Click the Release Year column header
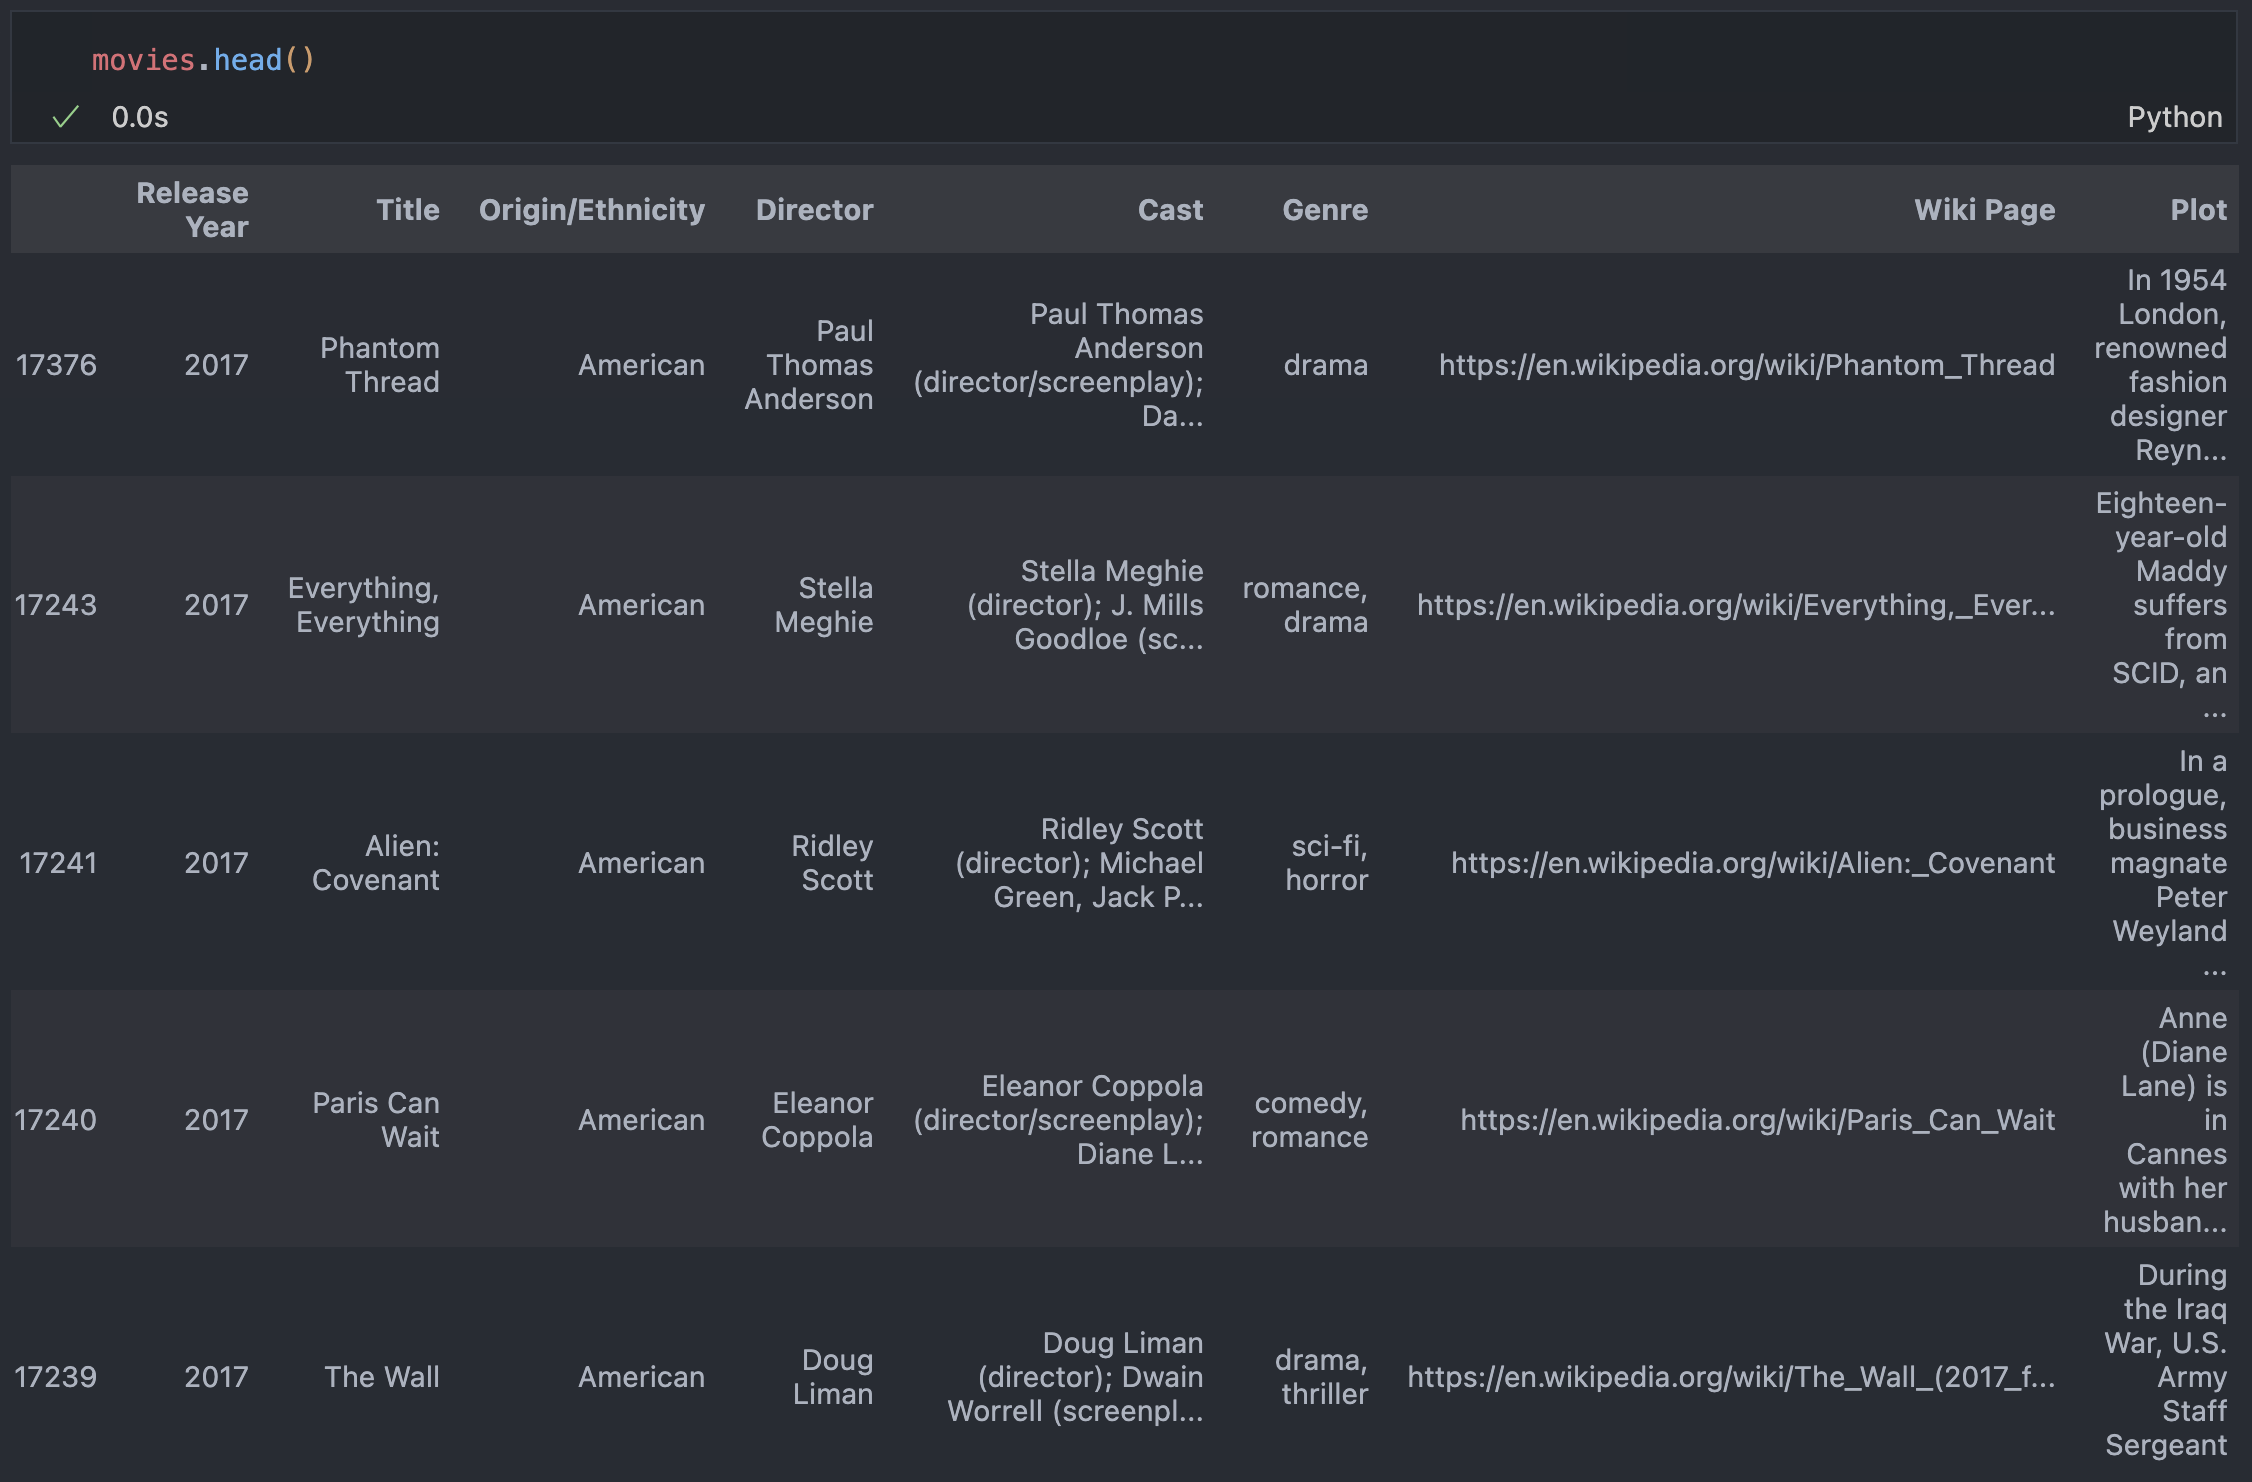2252x1482 pixels. click(192, 209)
